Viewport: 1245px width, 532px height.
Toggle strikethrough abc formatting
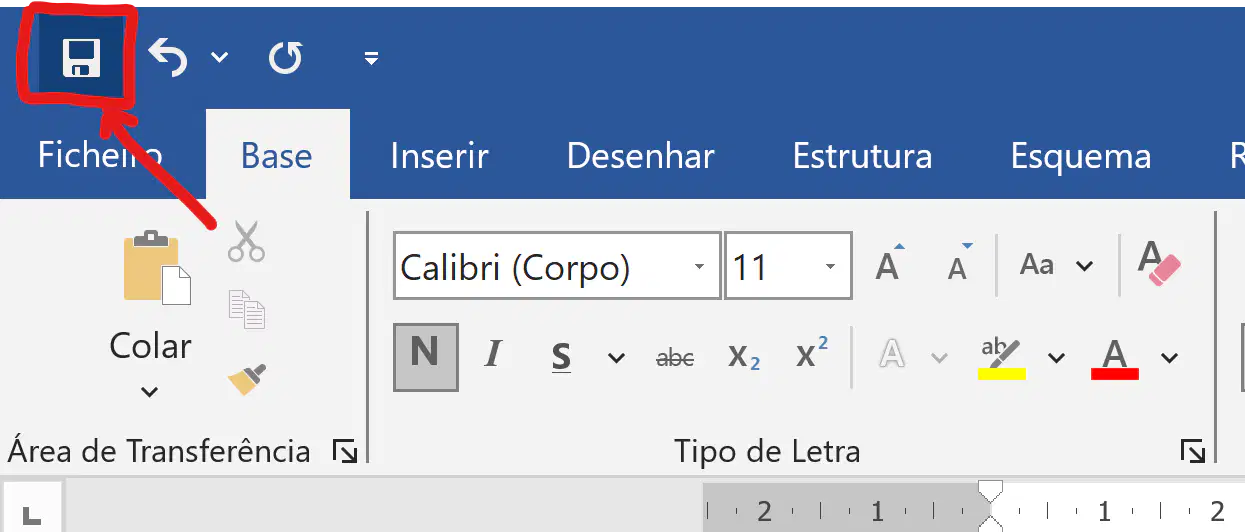point(675,357)
